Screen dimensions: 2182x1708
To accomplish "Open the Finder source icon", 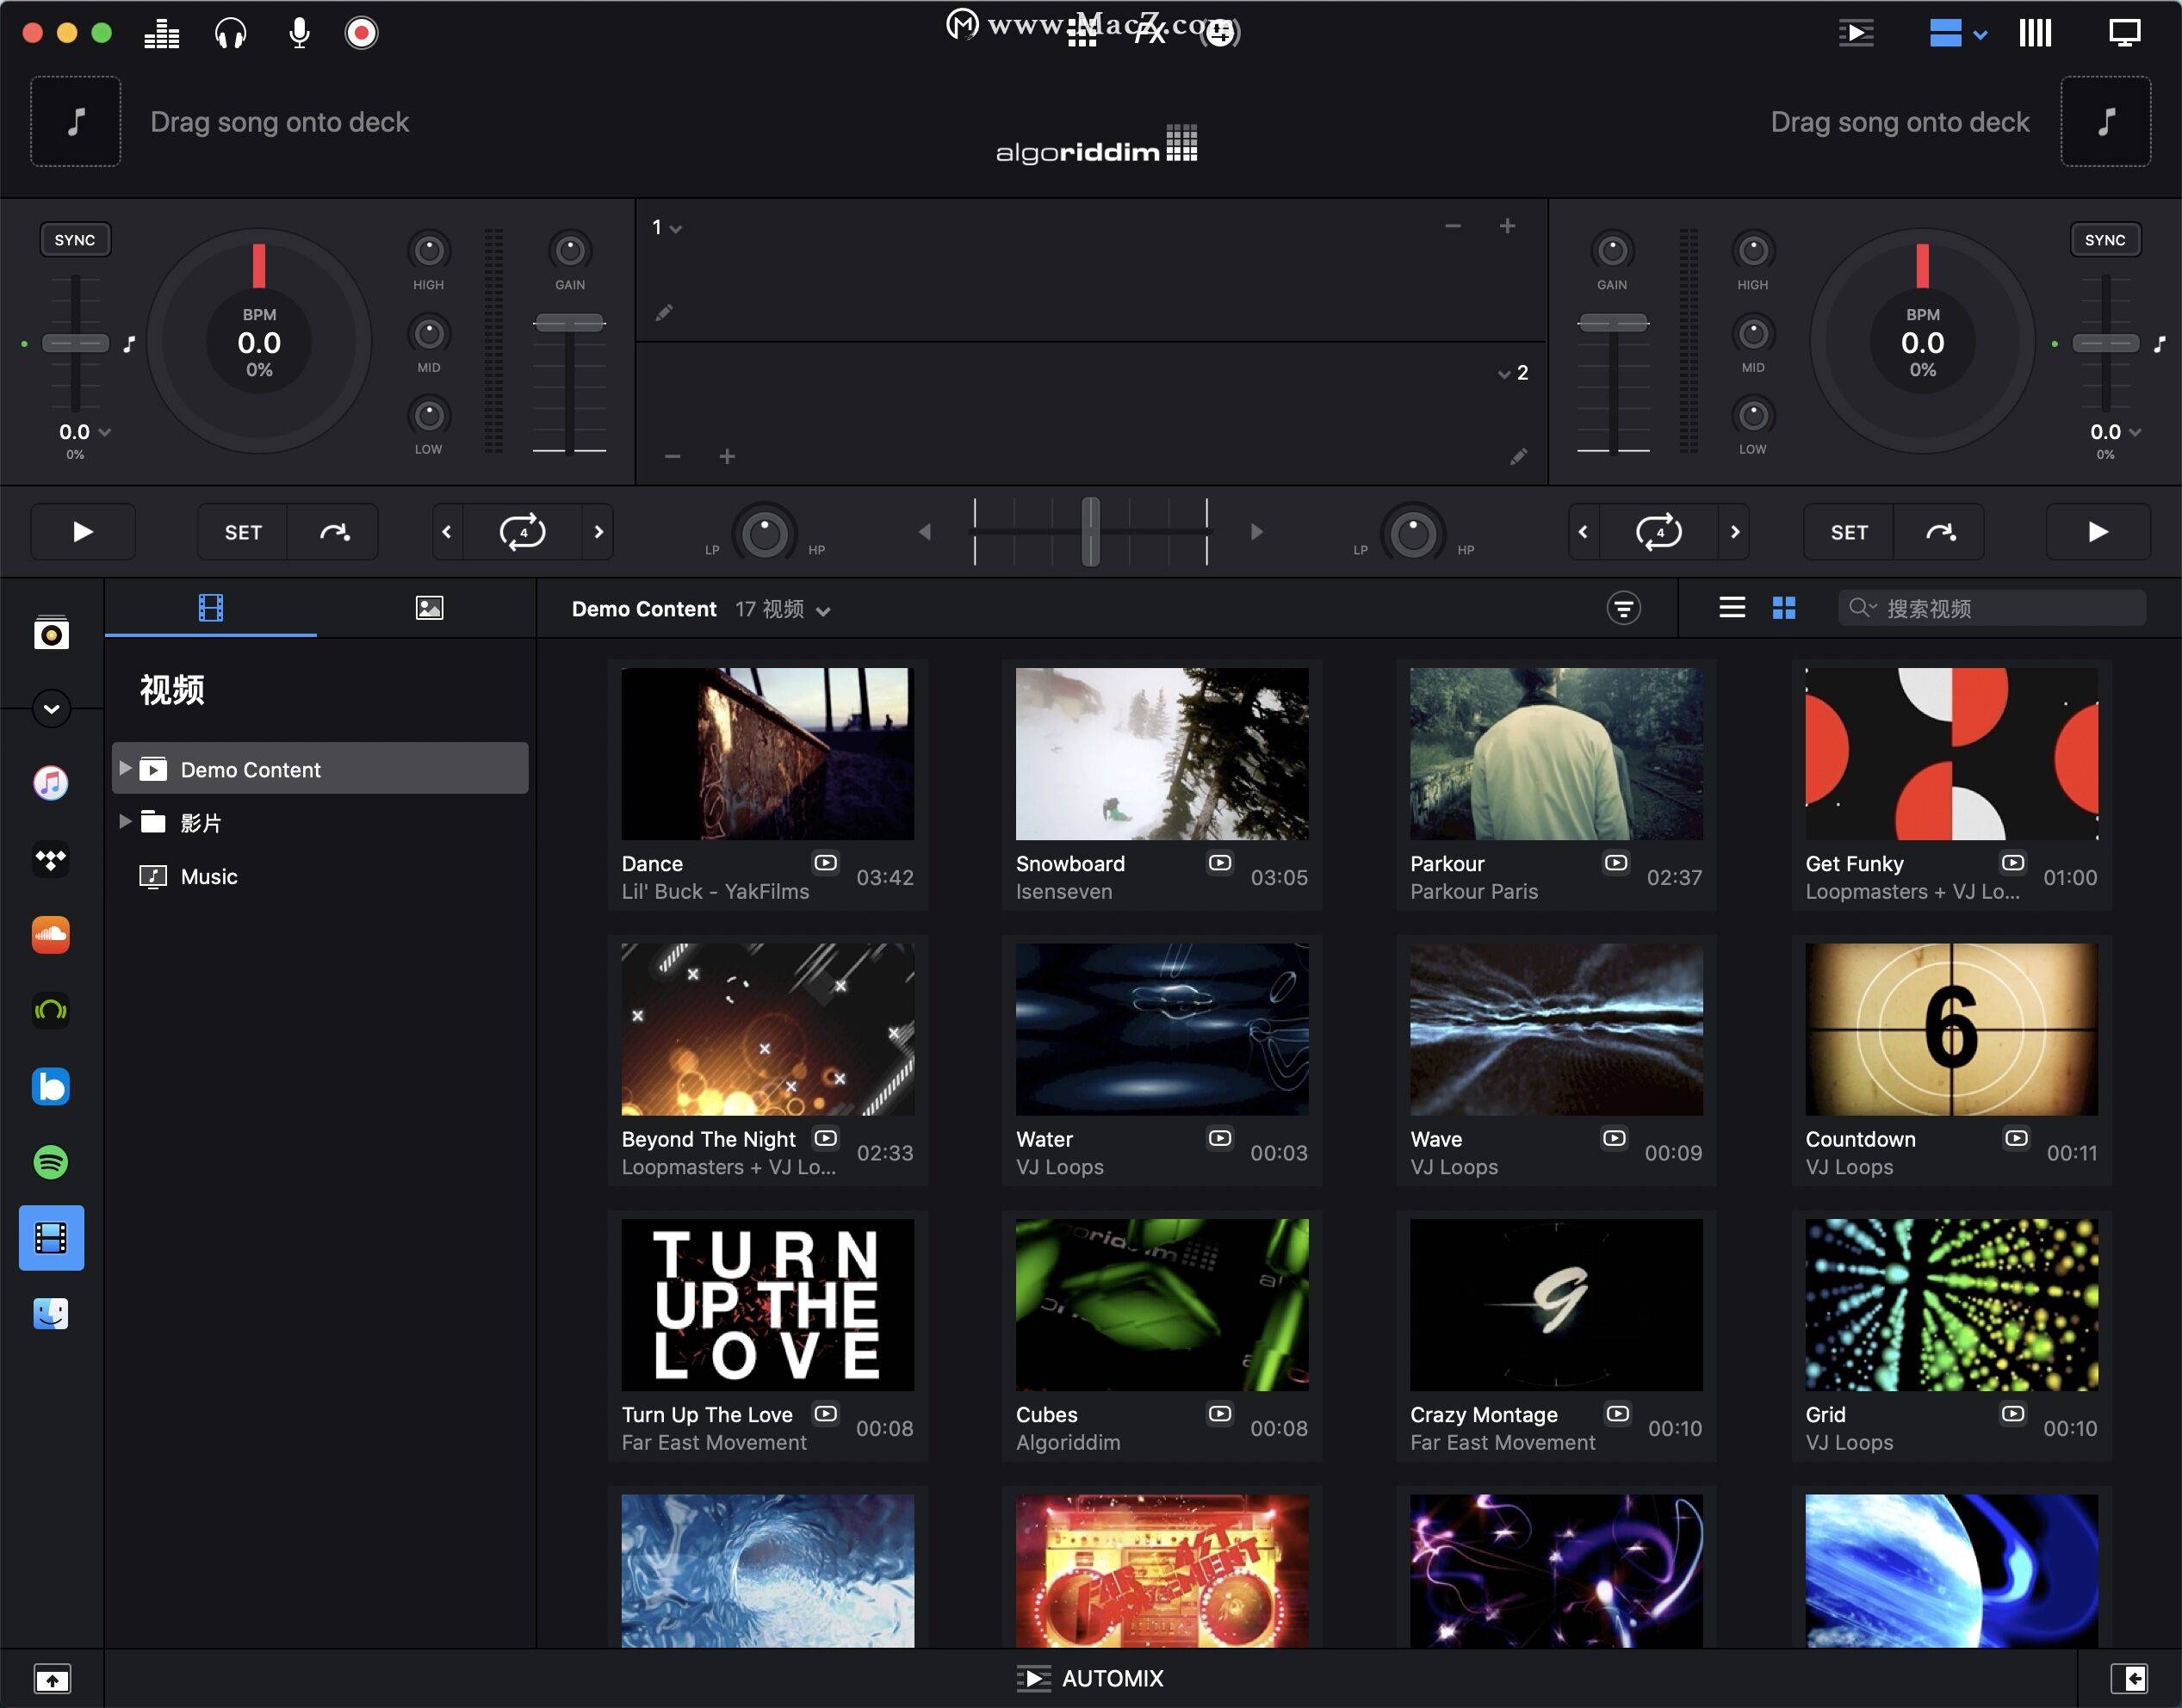I will click(x=51, y=1314).
